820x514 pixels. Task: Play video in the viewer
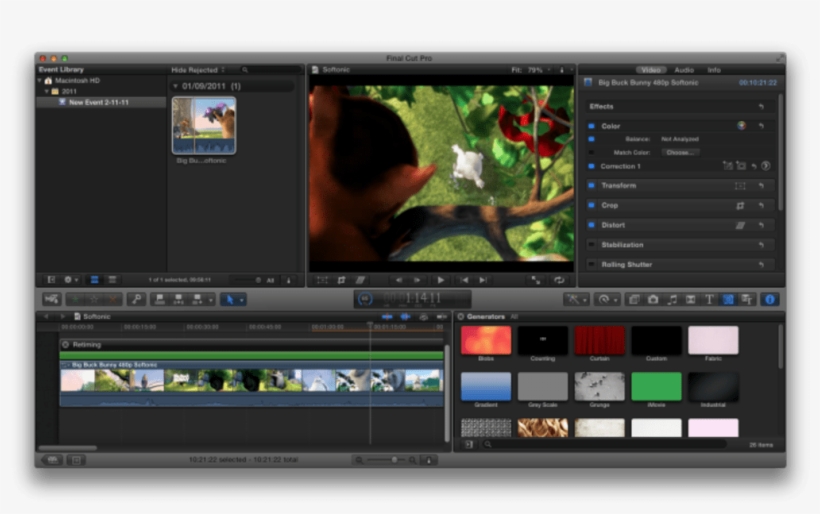point(440,280)
